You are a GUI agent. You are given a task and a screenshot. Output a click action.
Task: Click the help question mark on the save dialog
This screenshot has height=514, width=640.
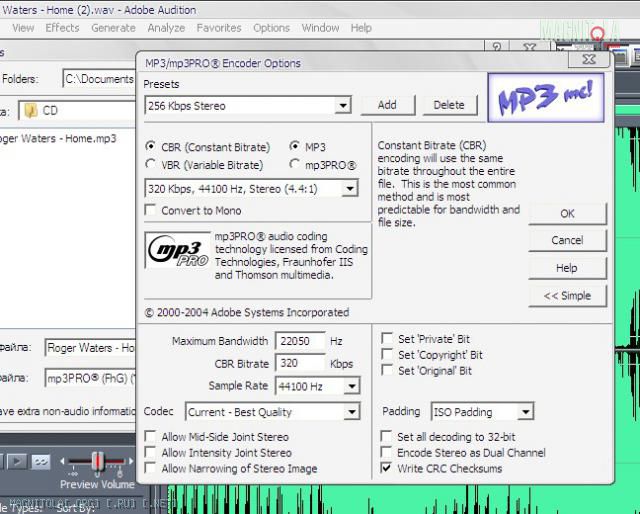497,47
